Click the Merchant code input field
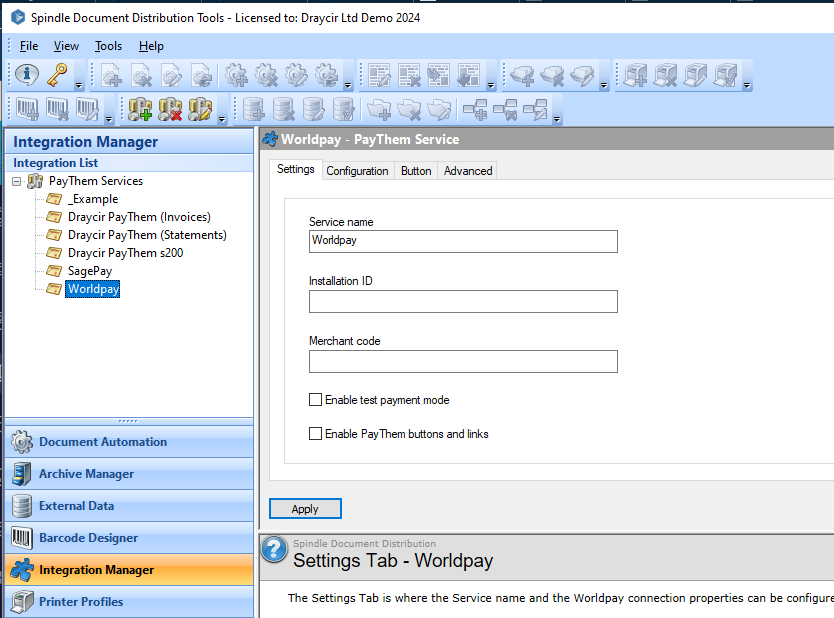834x618 pixels. pos(463,361)
